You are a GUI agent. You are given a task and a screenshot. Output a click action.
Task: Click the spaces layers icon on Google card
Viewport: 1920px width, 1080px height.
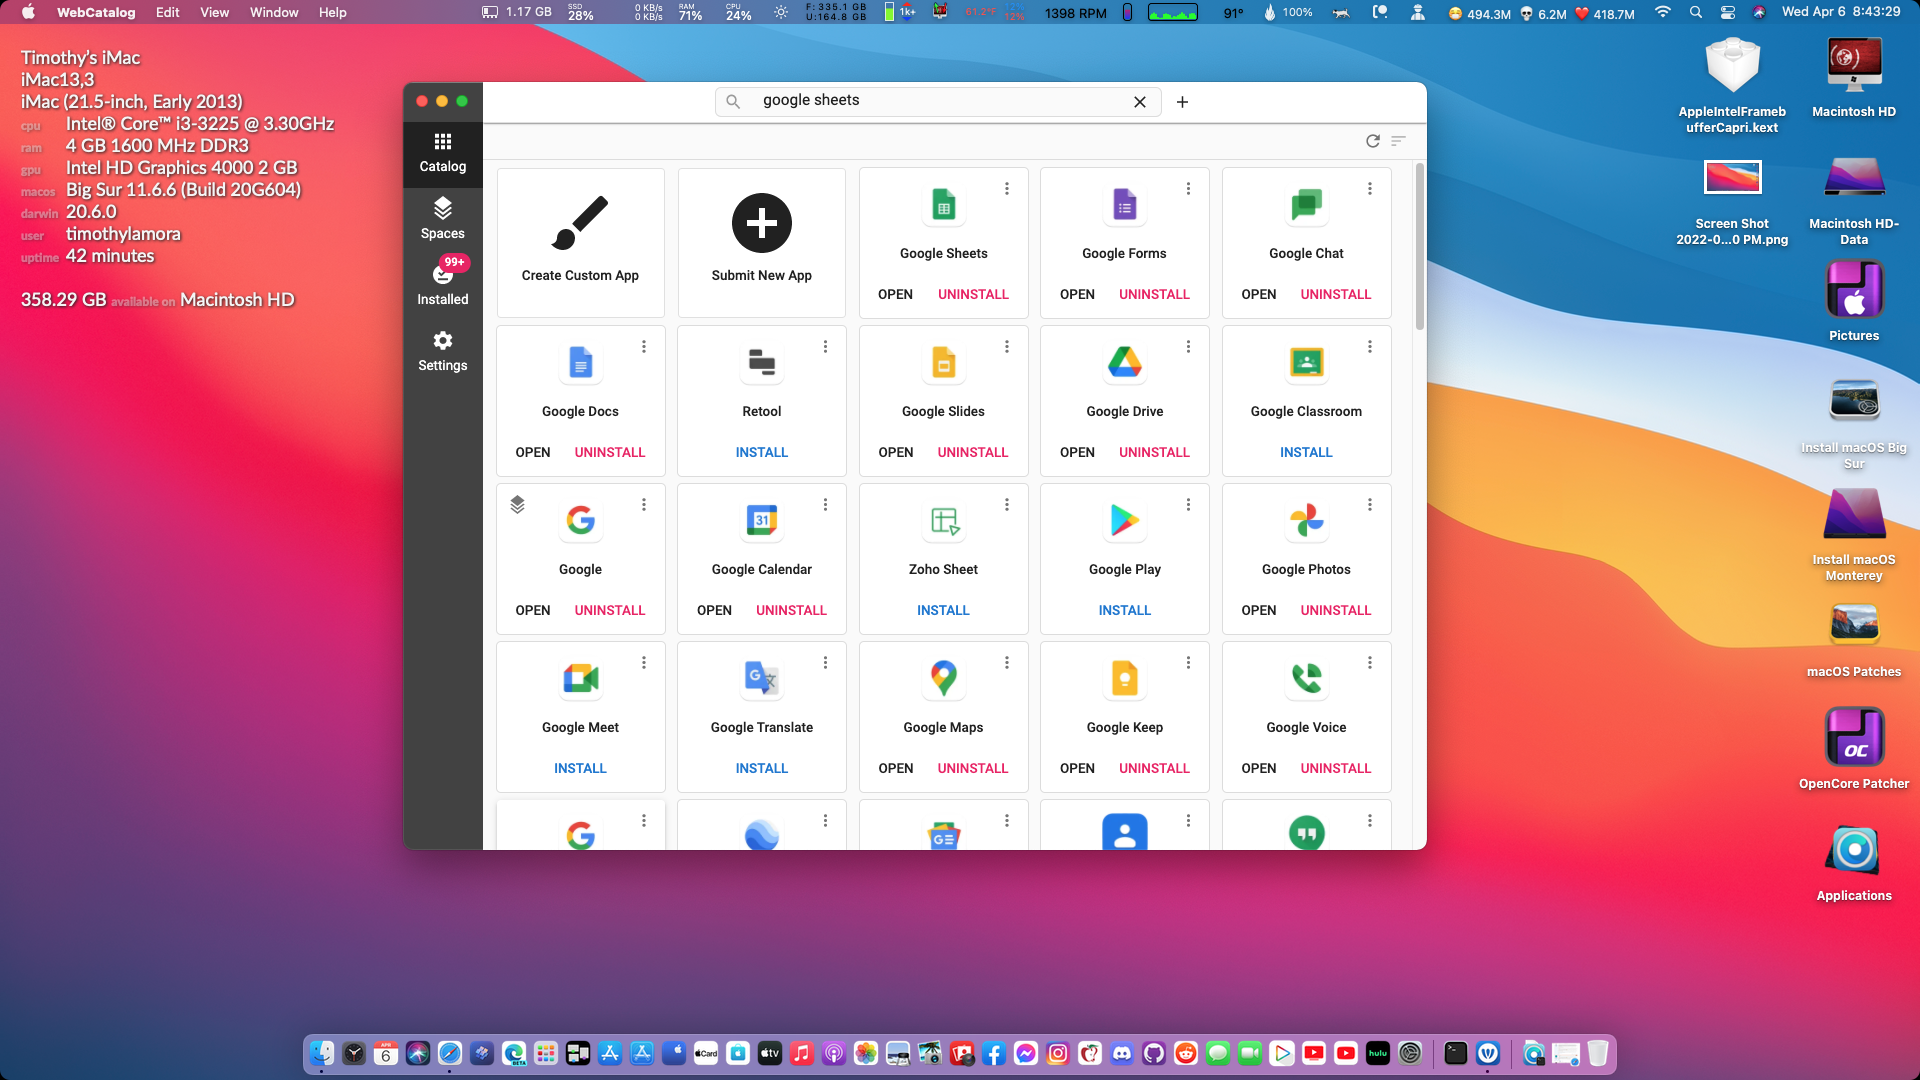pos(517,504)
